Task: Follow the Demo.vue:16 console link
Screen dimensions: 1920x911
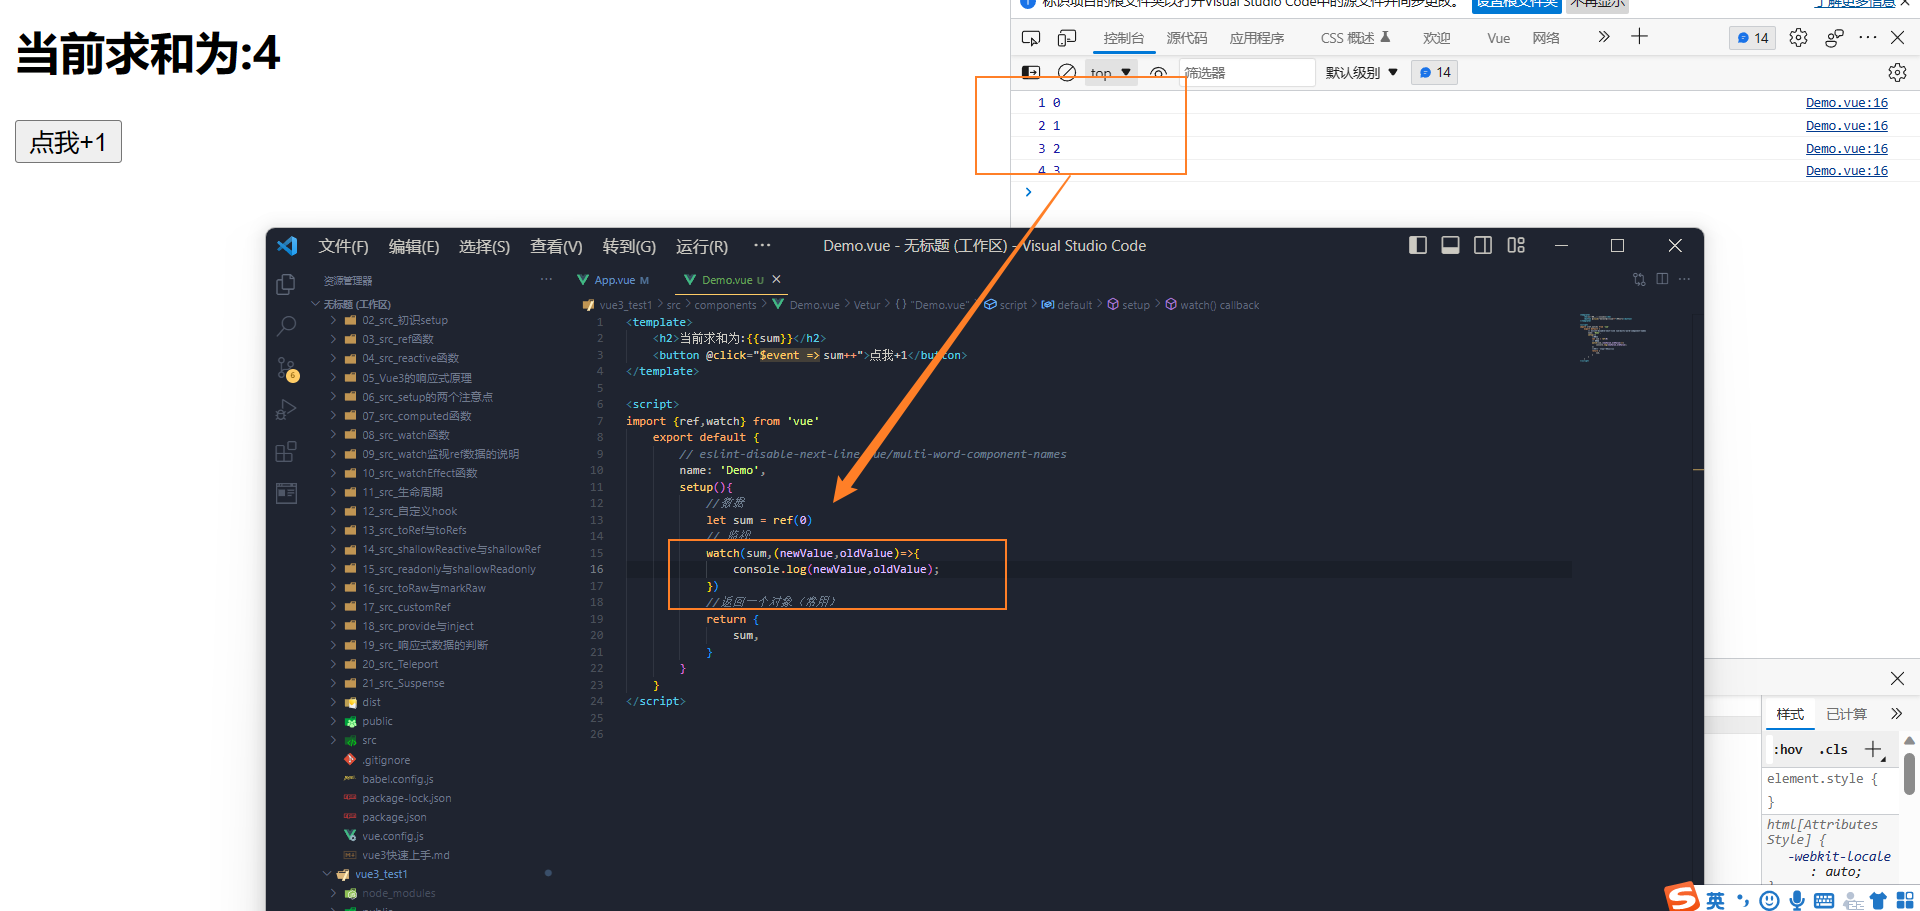Action: click(1845, 102)
